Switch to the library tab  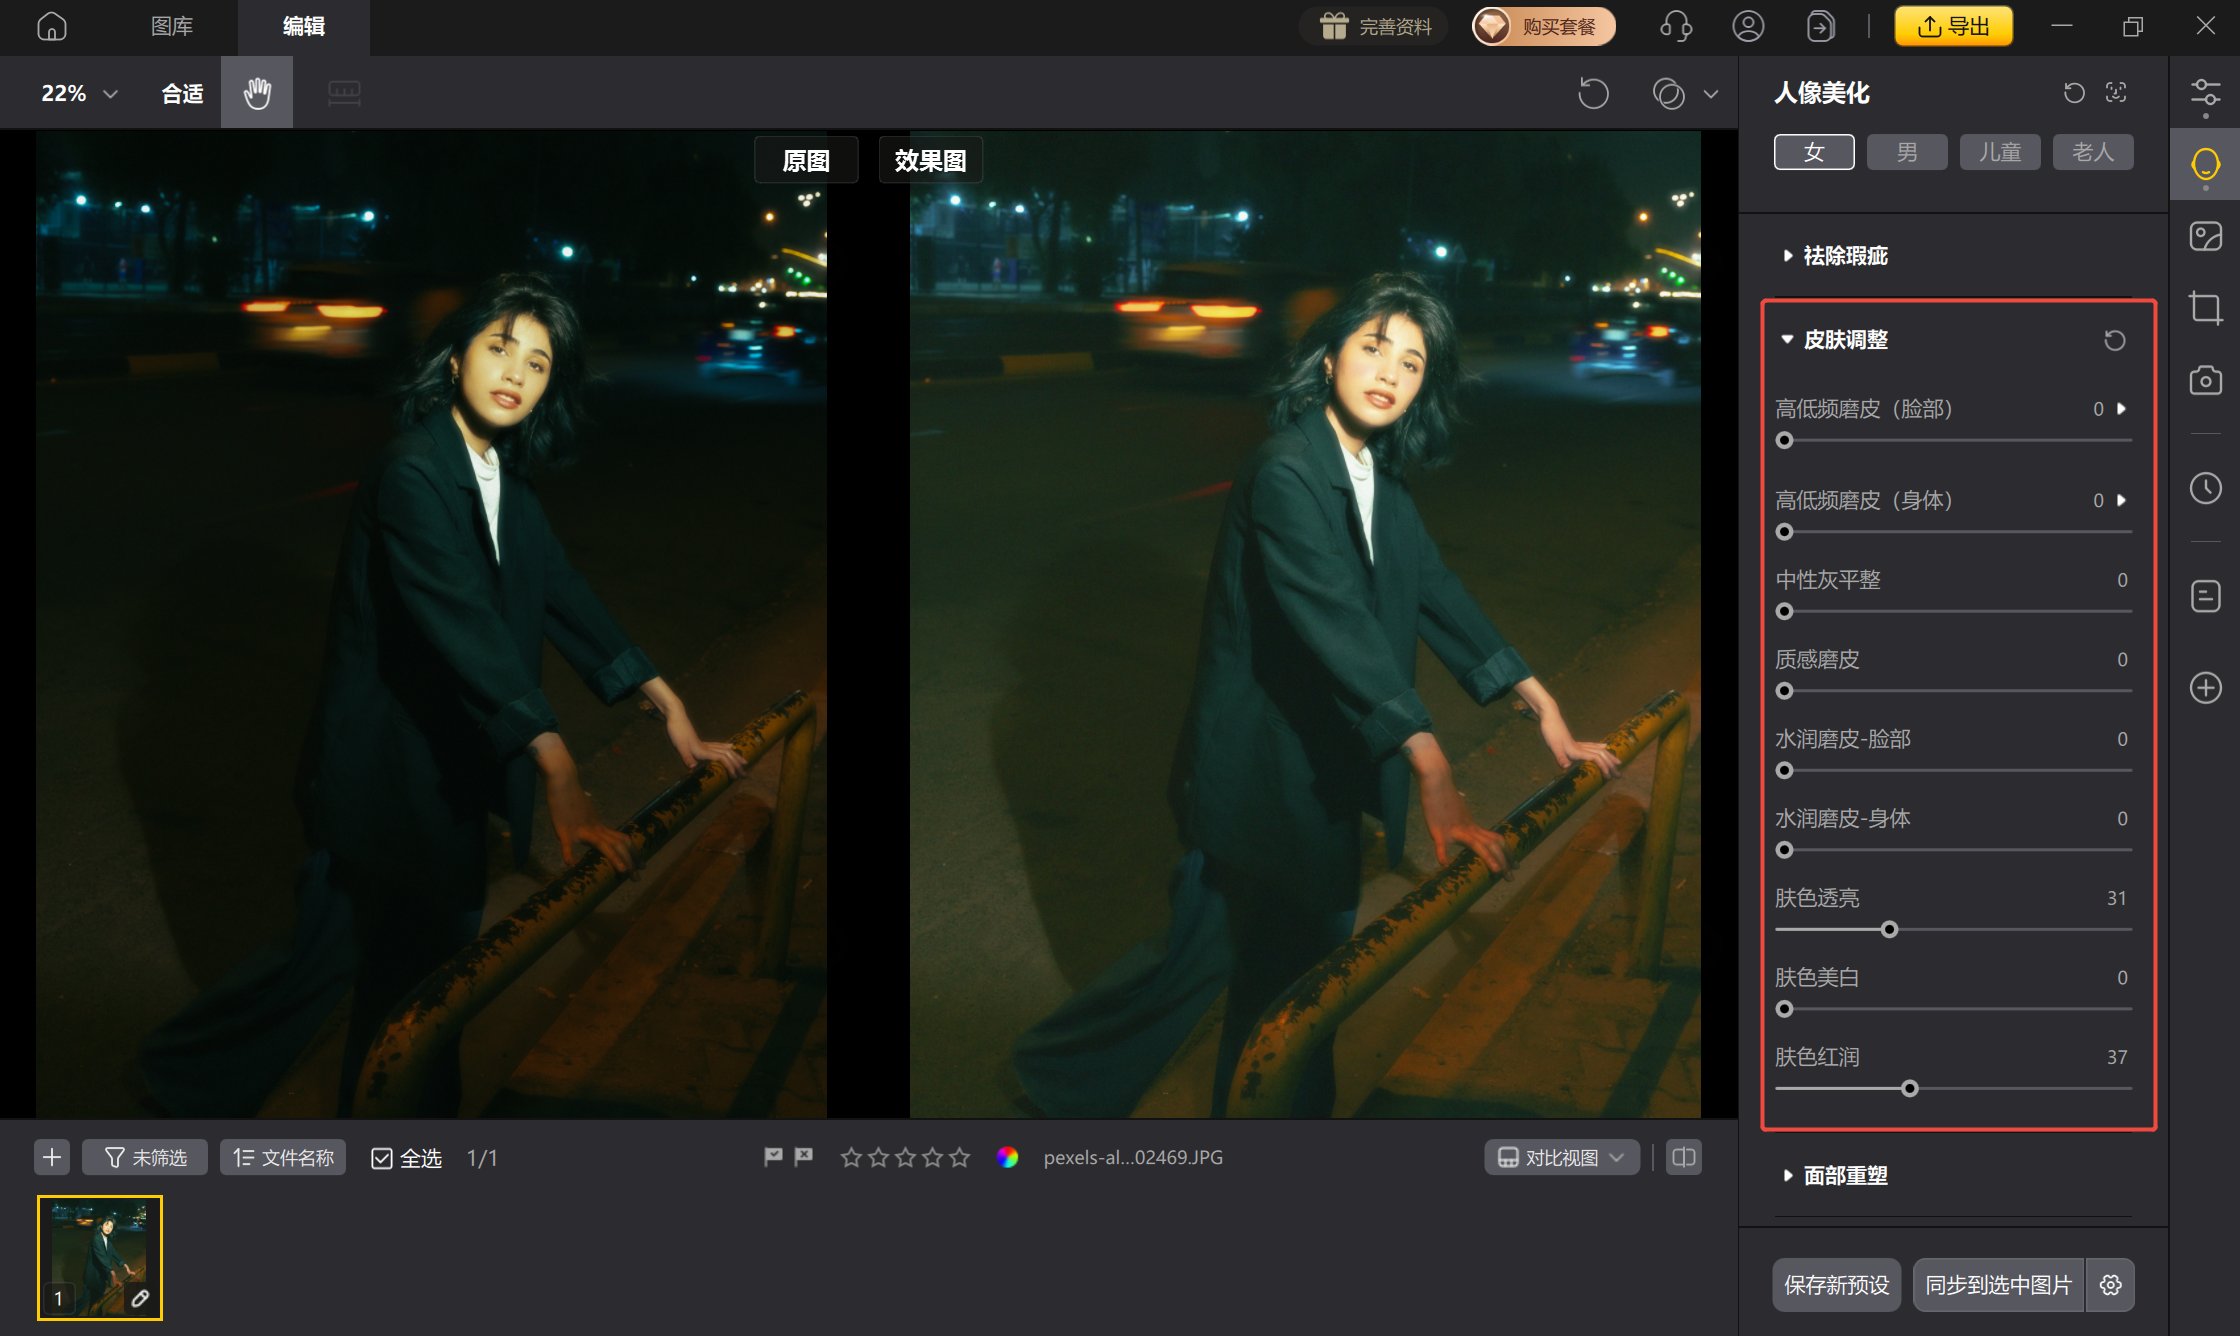coord(172,26)
